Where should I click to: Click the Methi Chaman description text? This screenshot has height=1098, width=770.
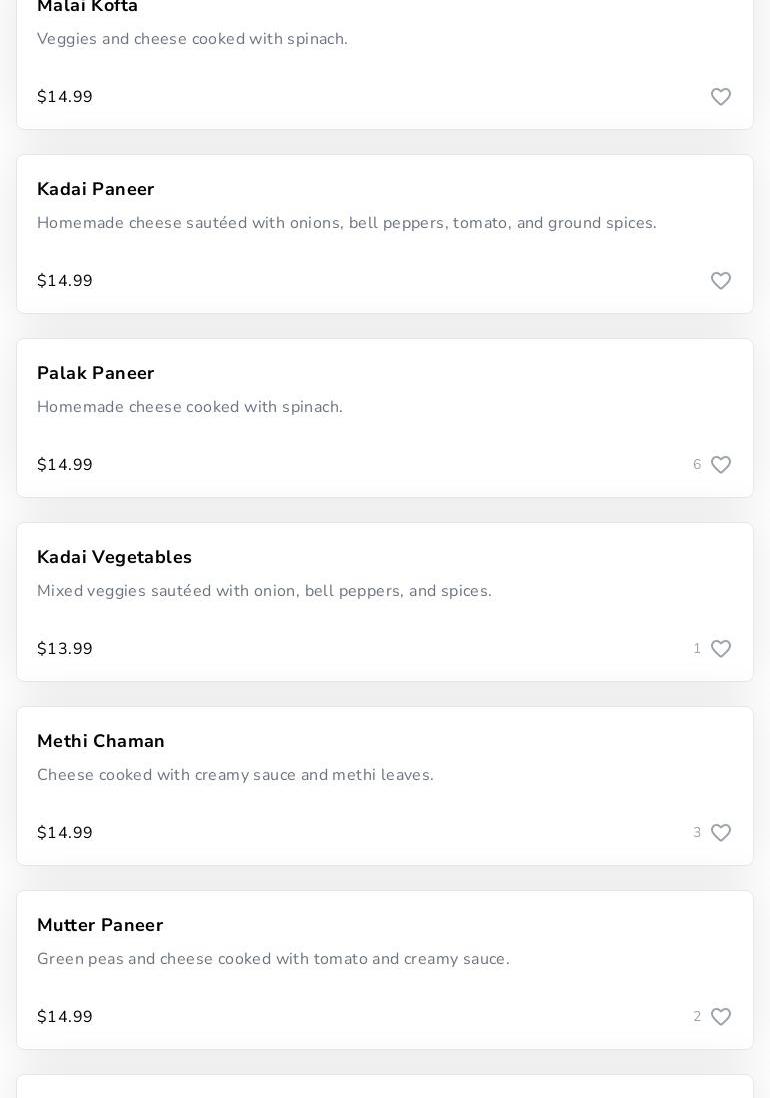click(x=235, y=775)
